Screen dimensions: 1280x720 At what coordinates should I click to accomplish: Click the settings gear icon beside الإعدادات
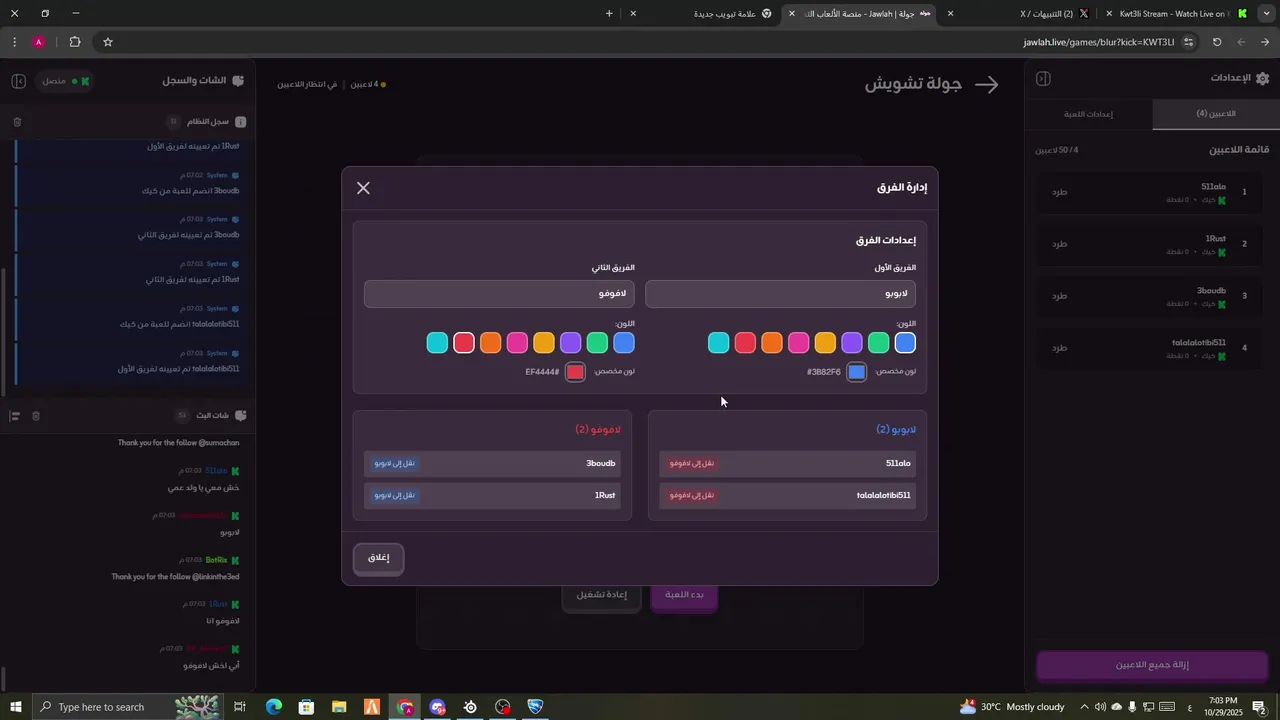click(x=1262, y=78)
